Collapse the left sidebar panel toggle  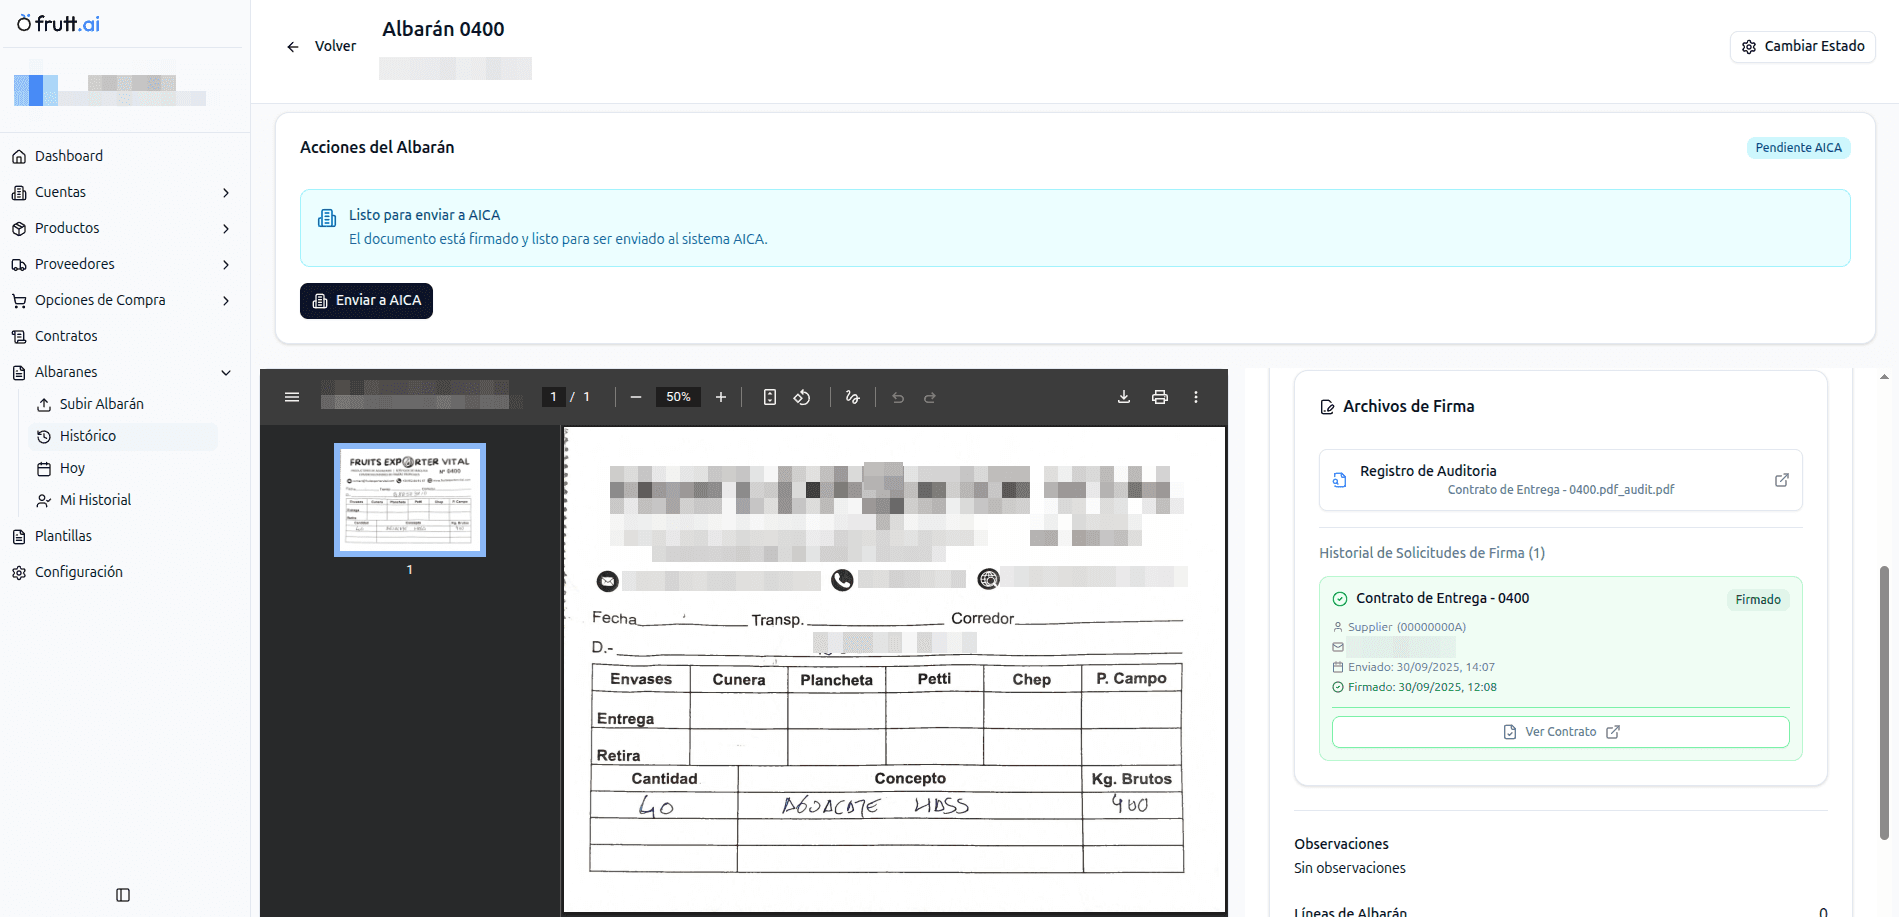coord(123,895)
